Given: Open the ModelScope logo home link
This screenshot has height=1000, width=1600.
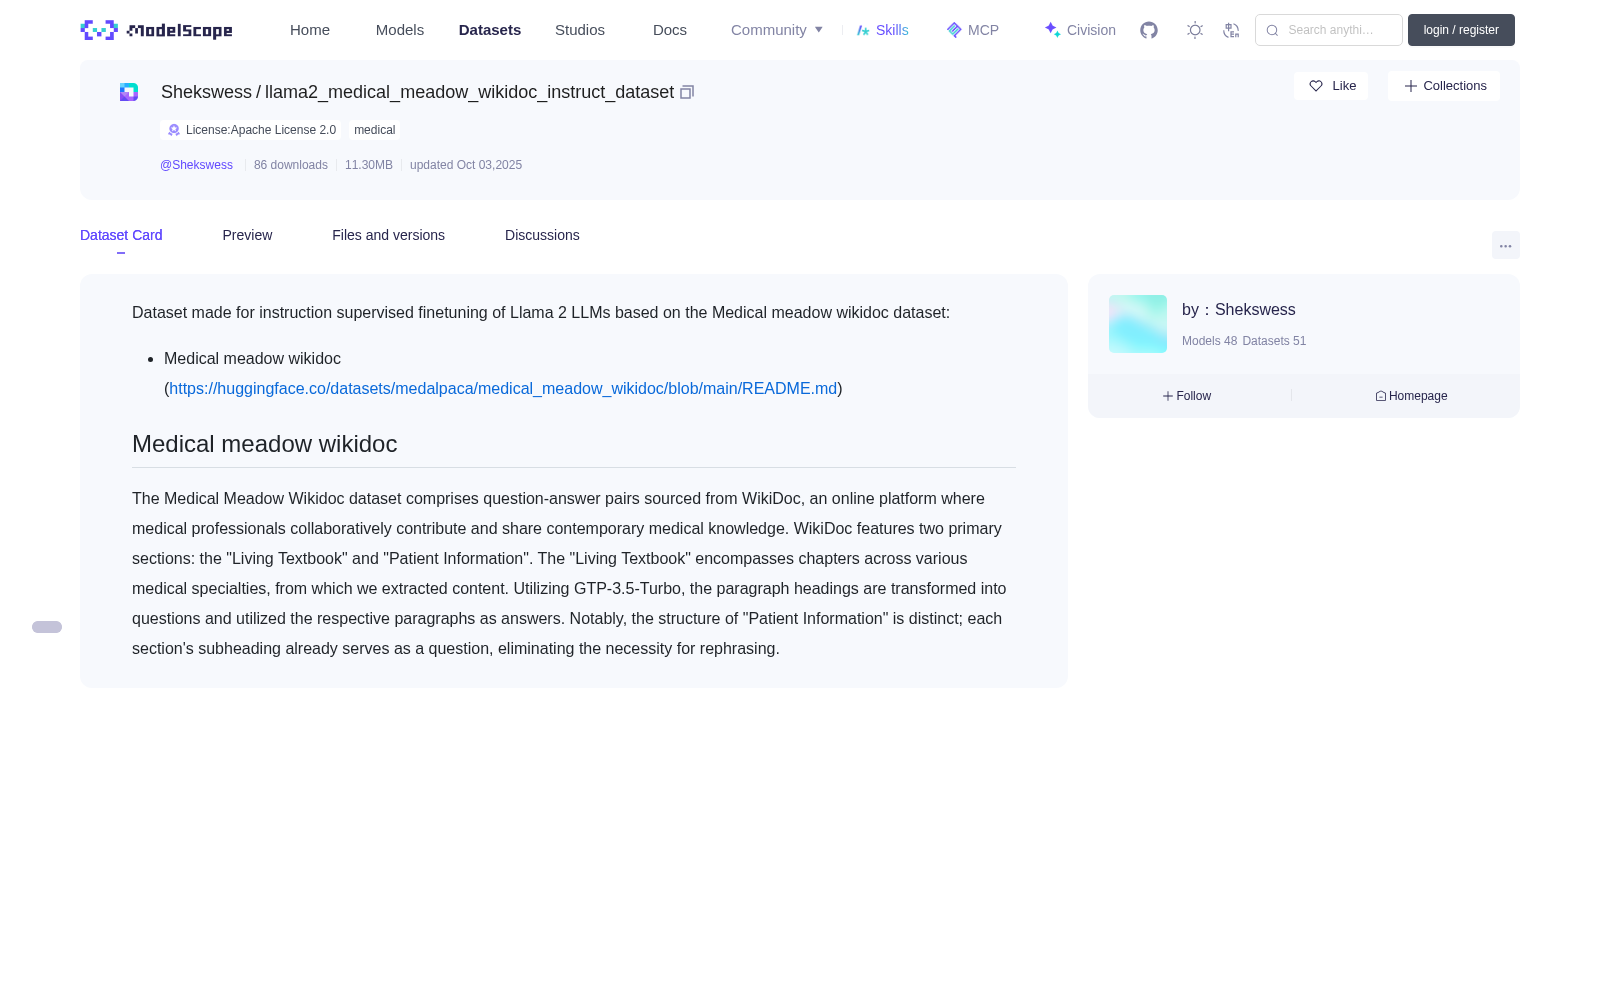Looking at the screenshot, I should pyautogui.click(x=156, y=30).
